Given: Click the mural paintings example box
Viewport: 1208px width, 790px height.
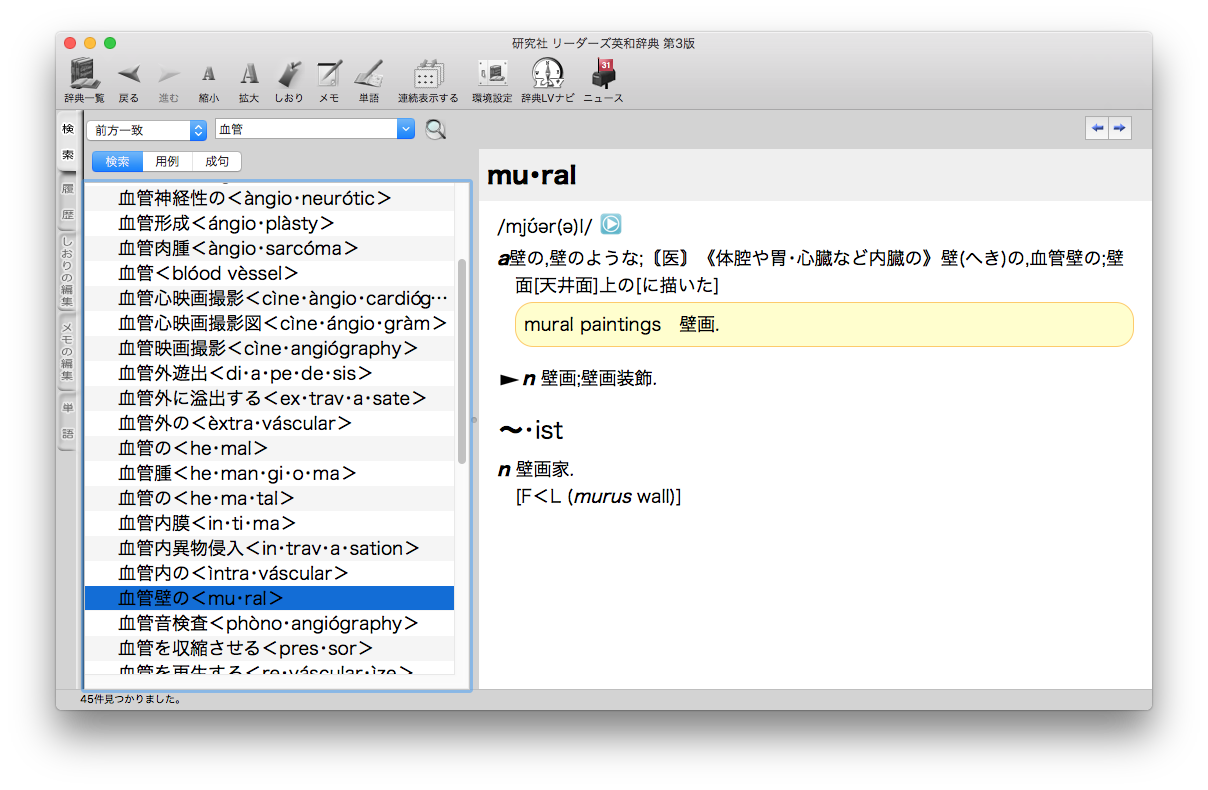Looking at the screenshot, I should (x=824, y=325).
